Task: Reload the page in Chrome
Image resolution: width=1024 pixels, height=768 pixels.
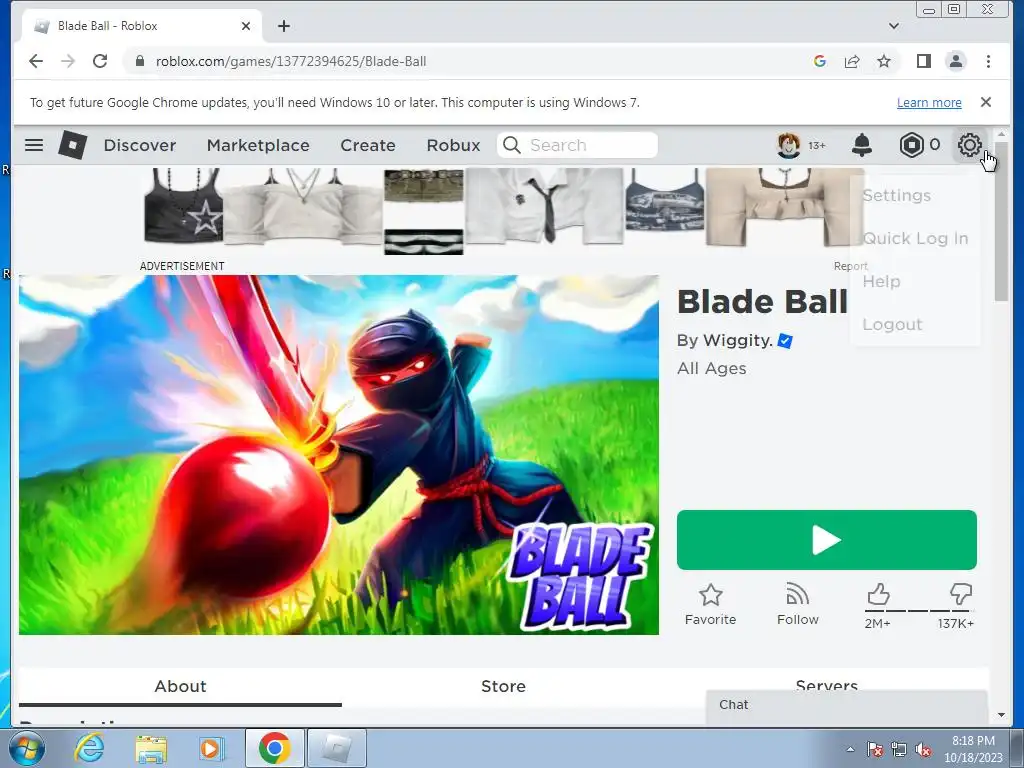Action: 100,61
